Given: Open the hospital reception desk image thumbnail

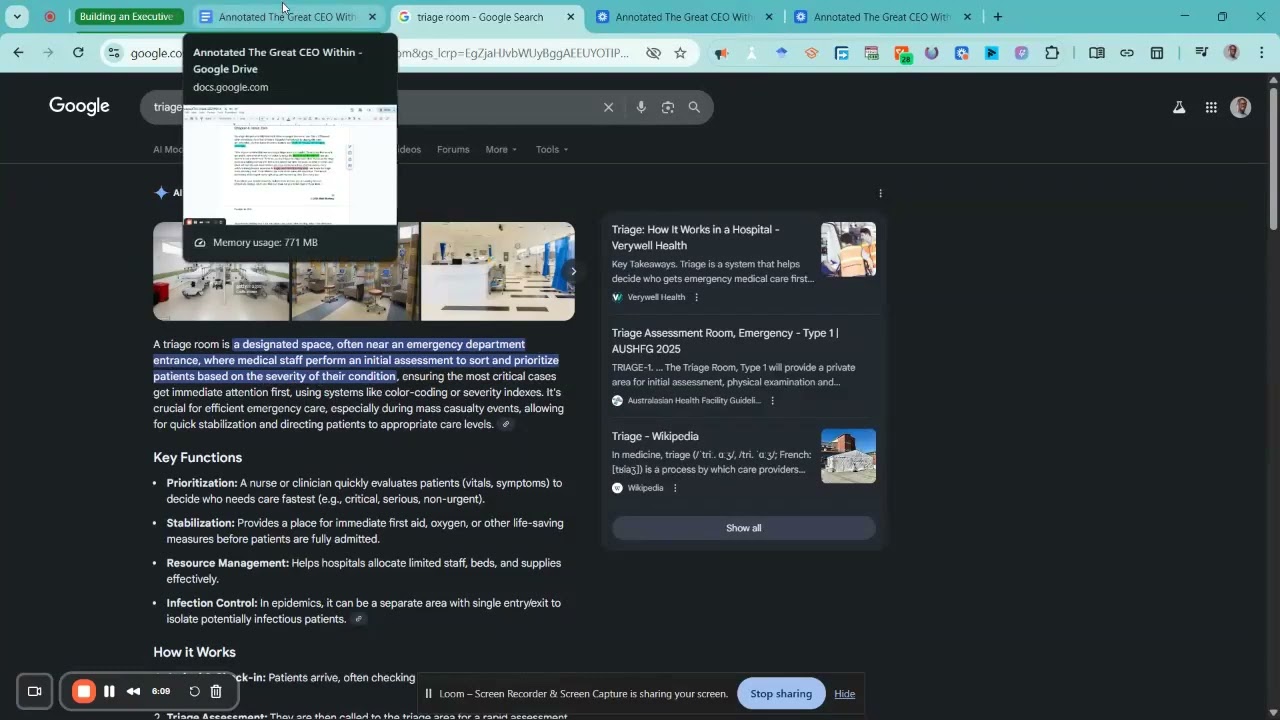Looking at the screenshot, I should tap(498, 271).
